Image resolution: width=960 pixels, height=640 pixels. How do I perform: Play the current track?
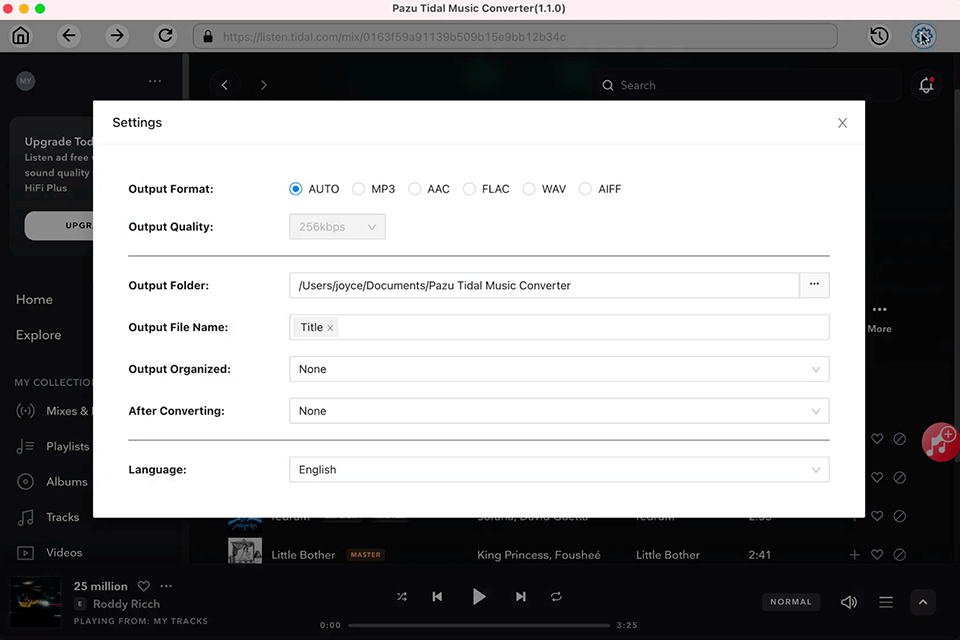(x=479, y=597)
